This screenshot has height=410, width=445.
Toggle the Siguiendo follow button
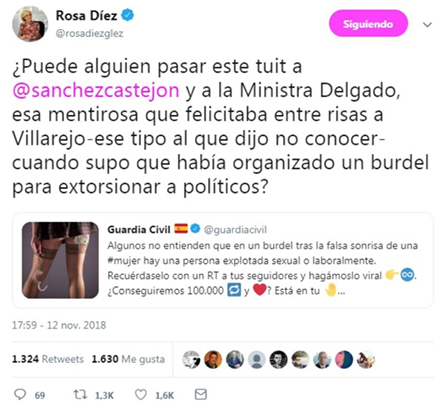pyautogui.click(x=368, y=24)
